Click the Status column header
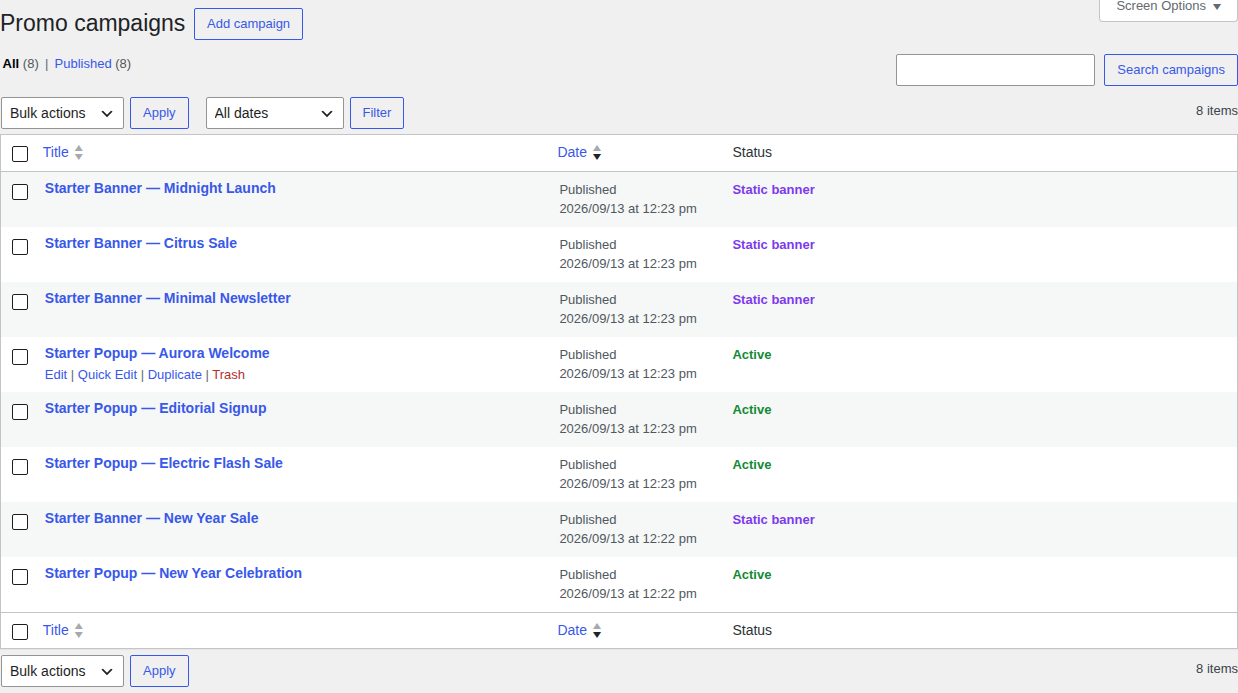This screenshot has width=1238, height=693. 752,152
